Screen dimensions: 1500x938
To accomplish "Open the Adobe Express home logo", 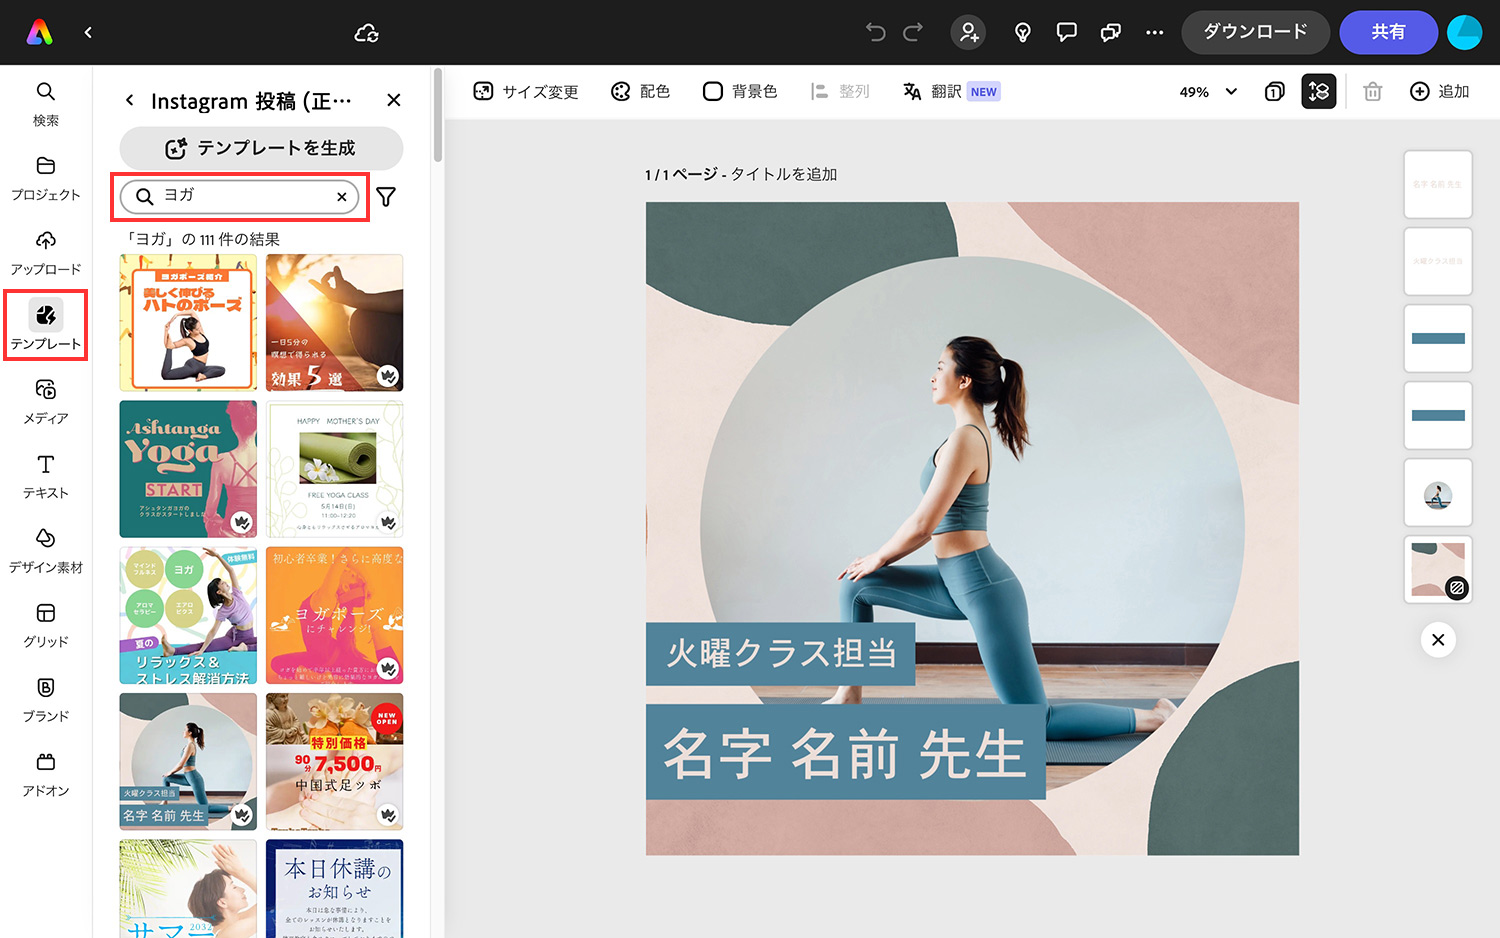I will (40, 32).
